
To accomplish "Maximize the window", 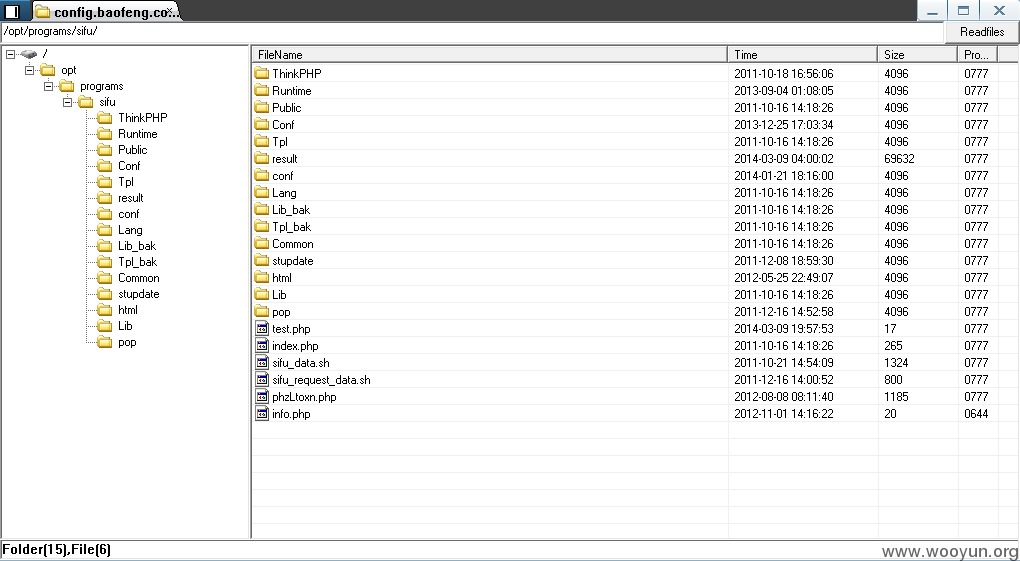I will pyautogui.click(x=964, y=10).
